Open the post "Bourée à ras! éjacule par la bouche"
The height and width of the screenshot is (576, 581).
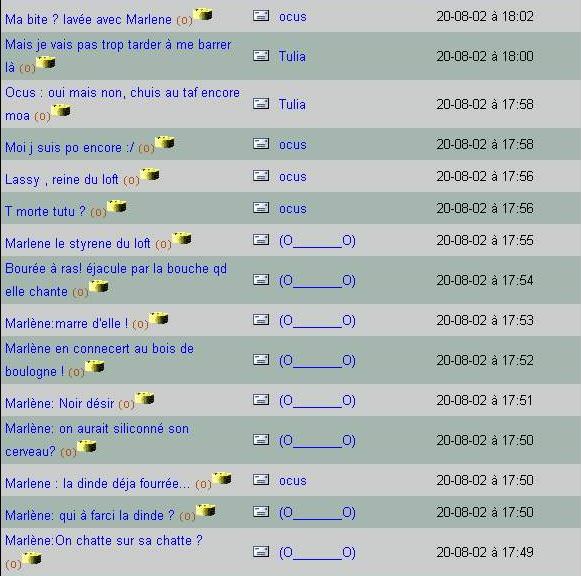tap(116, 280)
